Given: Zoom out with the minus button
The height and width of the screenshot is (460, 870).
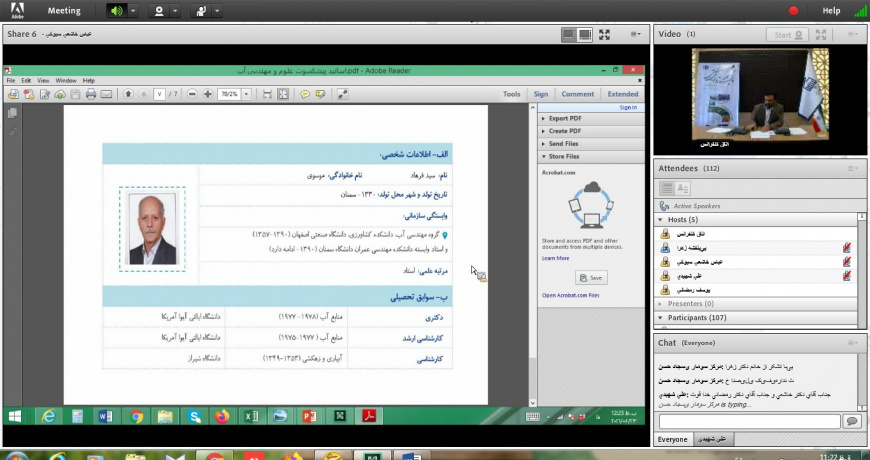Looking at the screenshot, I should click(x=193, y=94).
